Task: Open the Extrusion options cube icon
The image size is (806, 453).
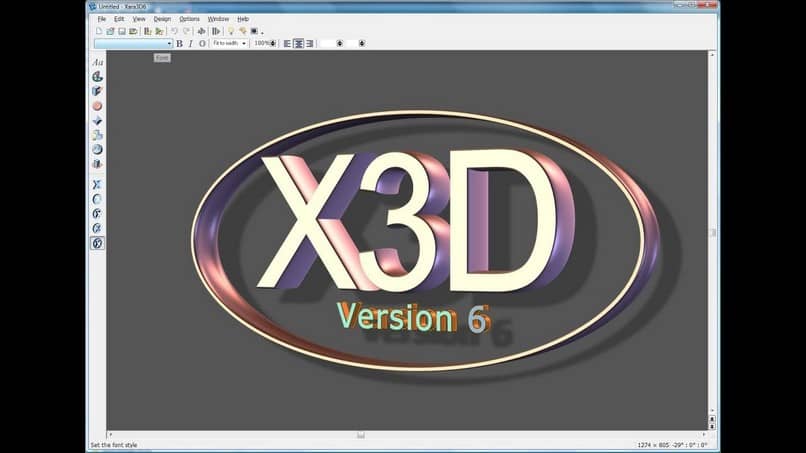Action: click(97, 91)
